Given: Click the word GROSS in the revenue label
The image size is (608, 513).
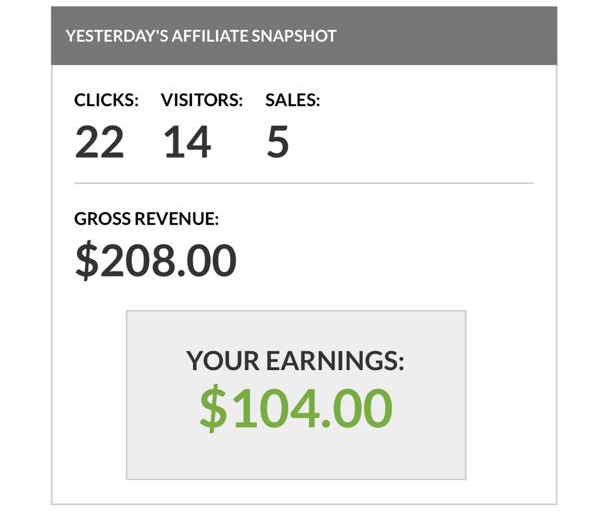Looking at the screenshot, I should click(102, 219).
